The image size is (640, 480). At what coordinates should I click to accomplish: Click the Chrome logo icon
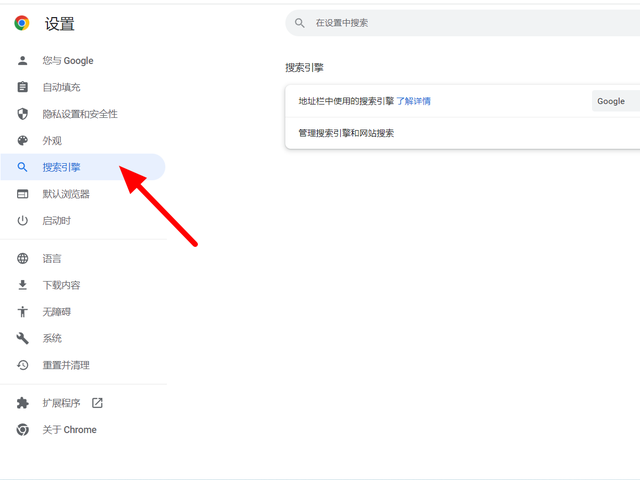[x=22, y=23]
